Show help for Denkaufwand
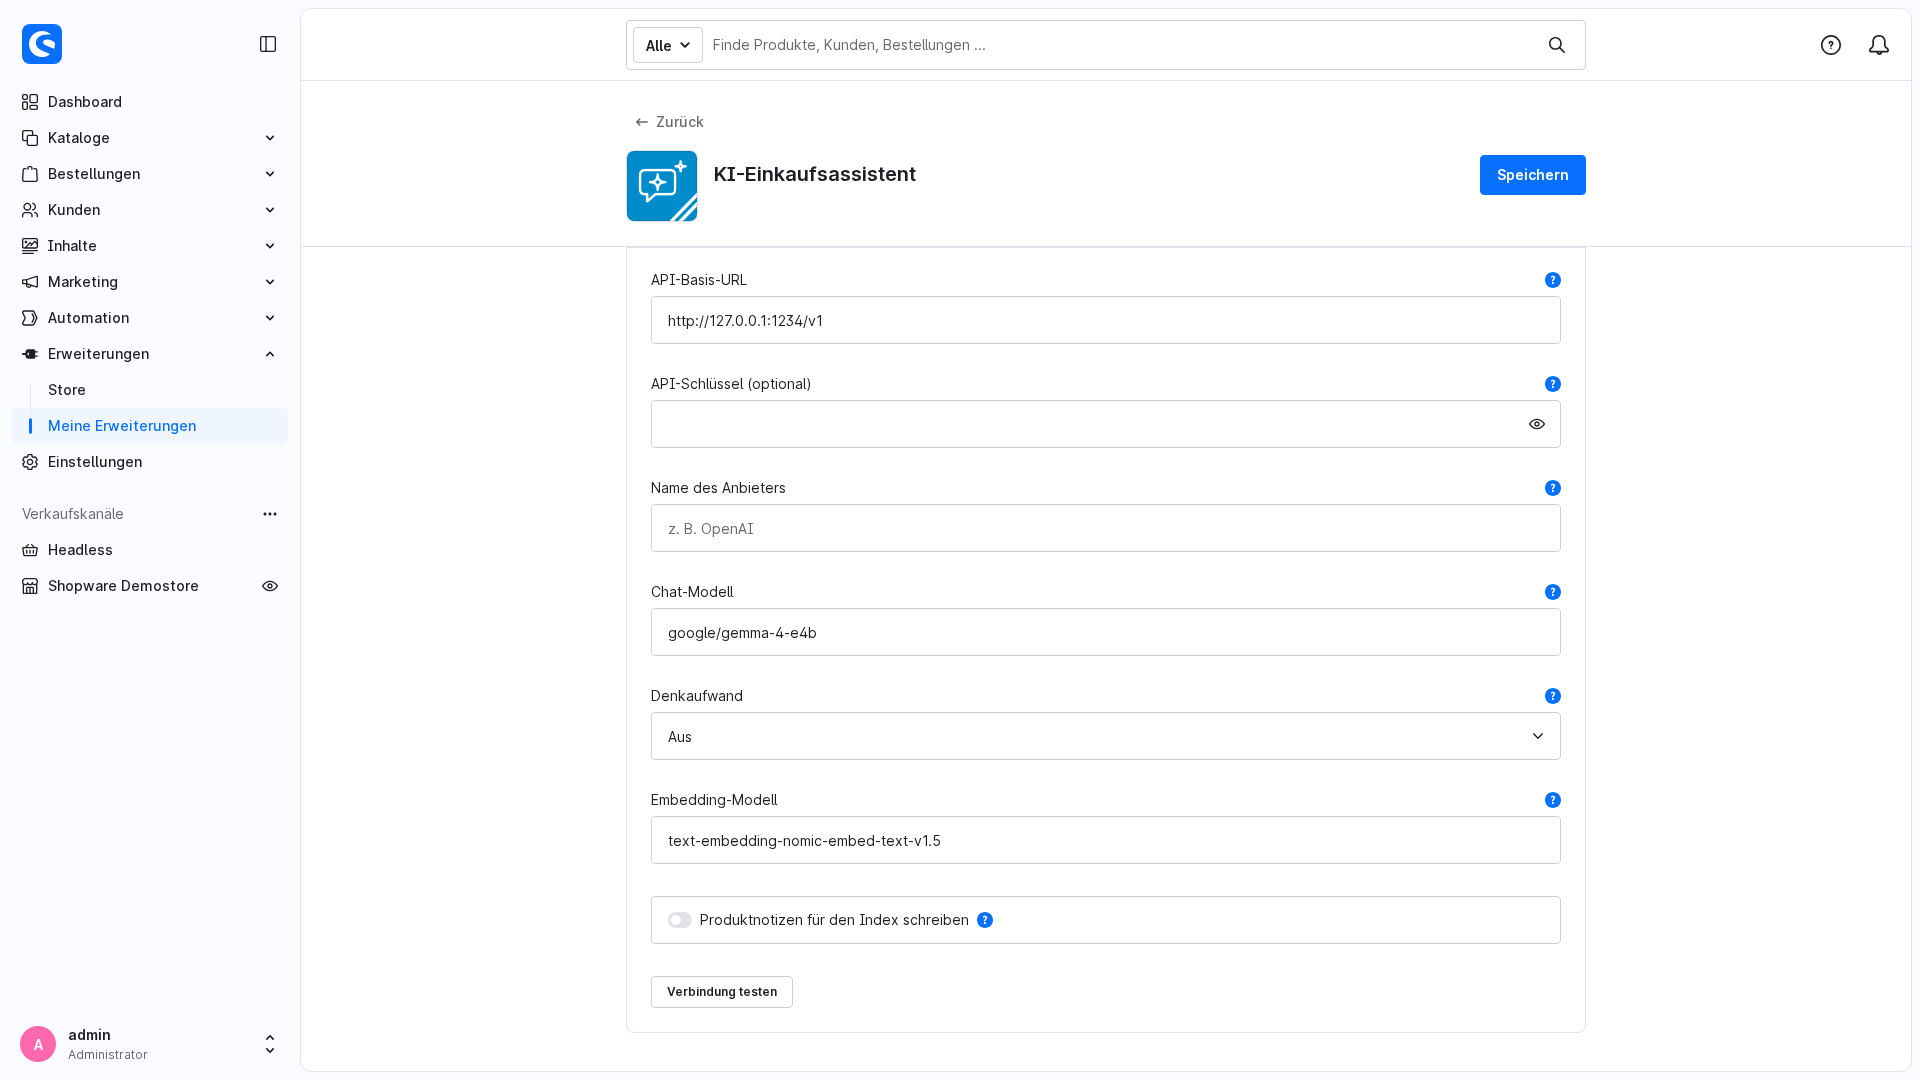 (x=1553, y=696)
